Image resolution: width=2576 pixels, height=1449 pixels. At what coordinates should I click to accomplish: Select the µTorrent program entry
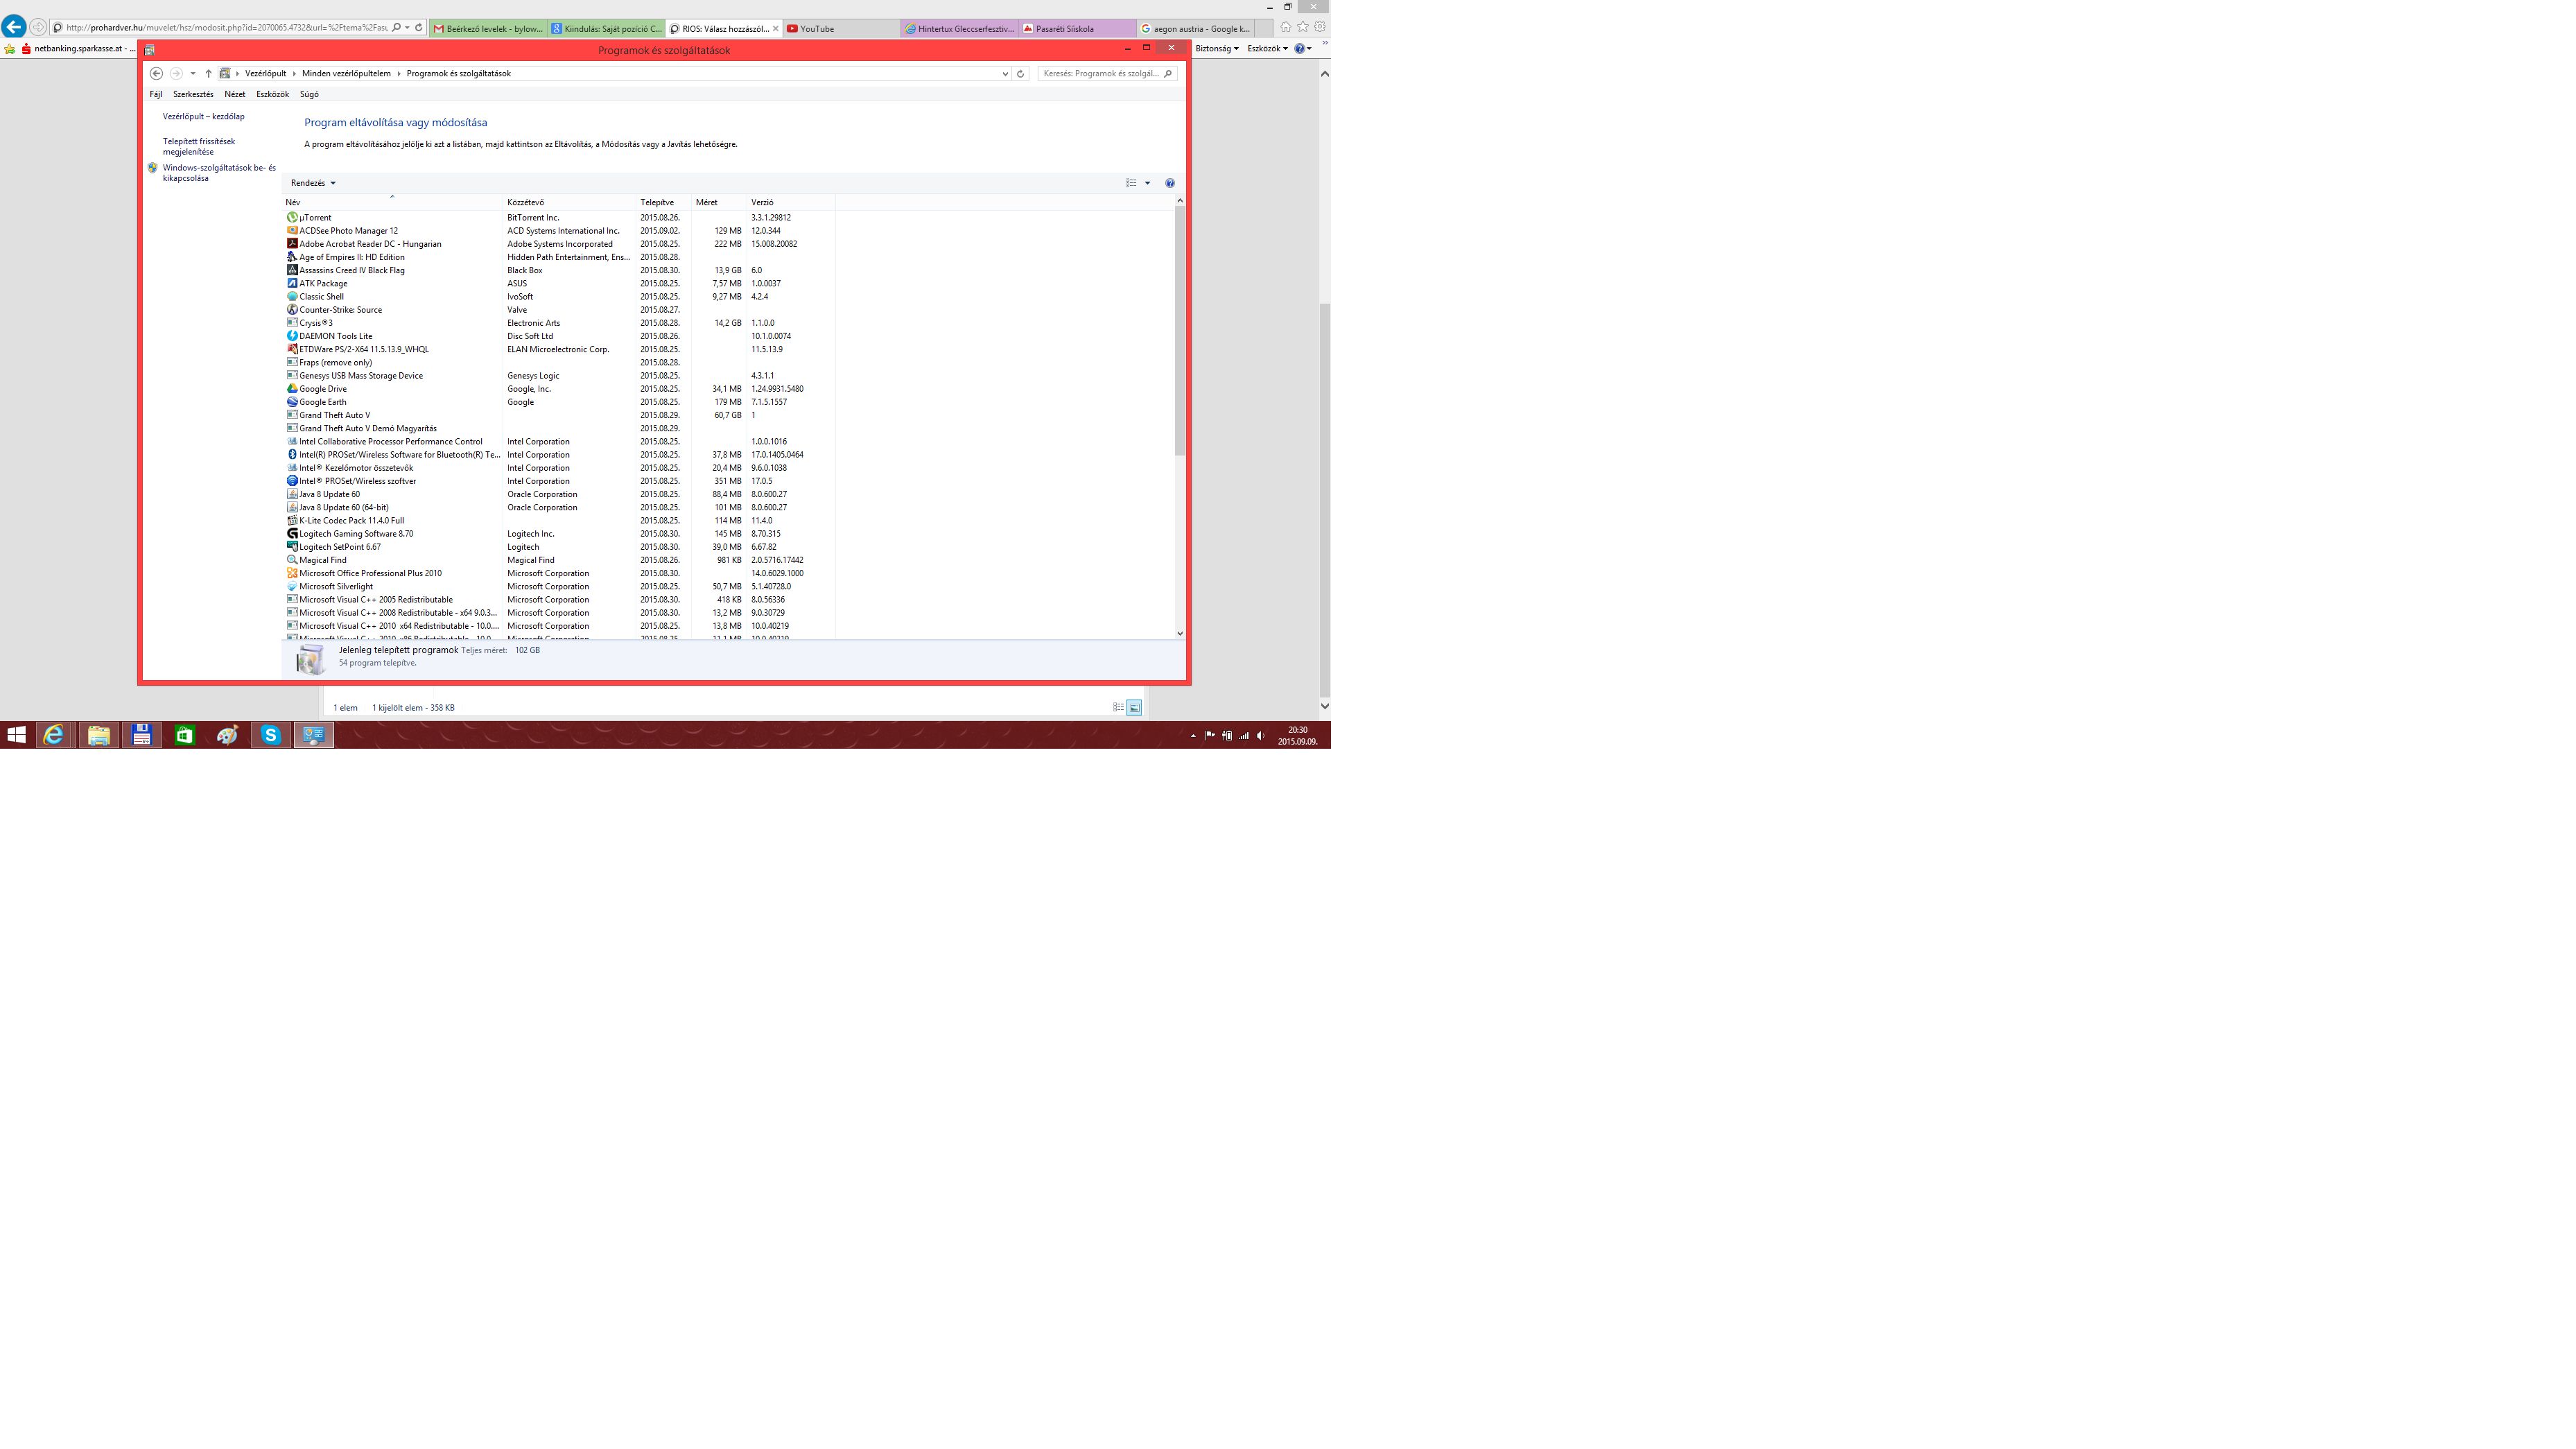point(315,217)
